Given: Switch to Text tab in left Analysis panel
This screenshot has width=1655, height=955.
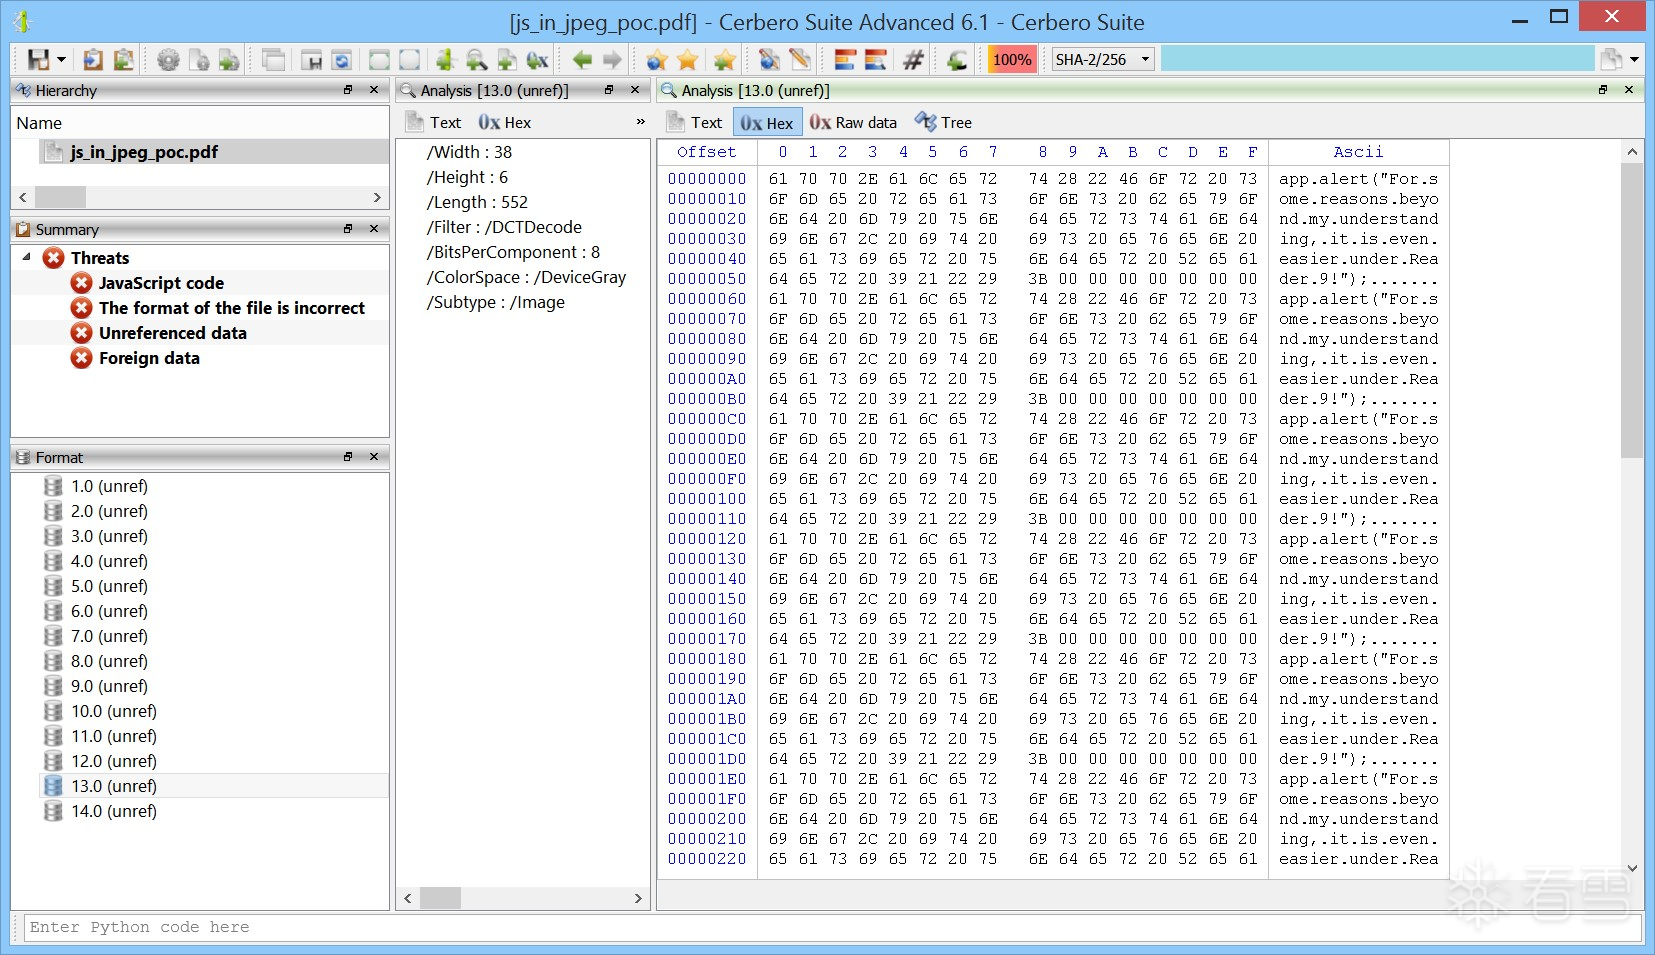Looking at the screenshot, I should pos(433,122).
